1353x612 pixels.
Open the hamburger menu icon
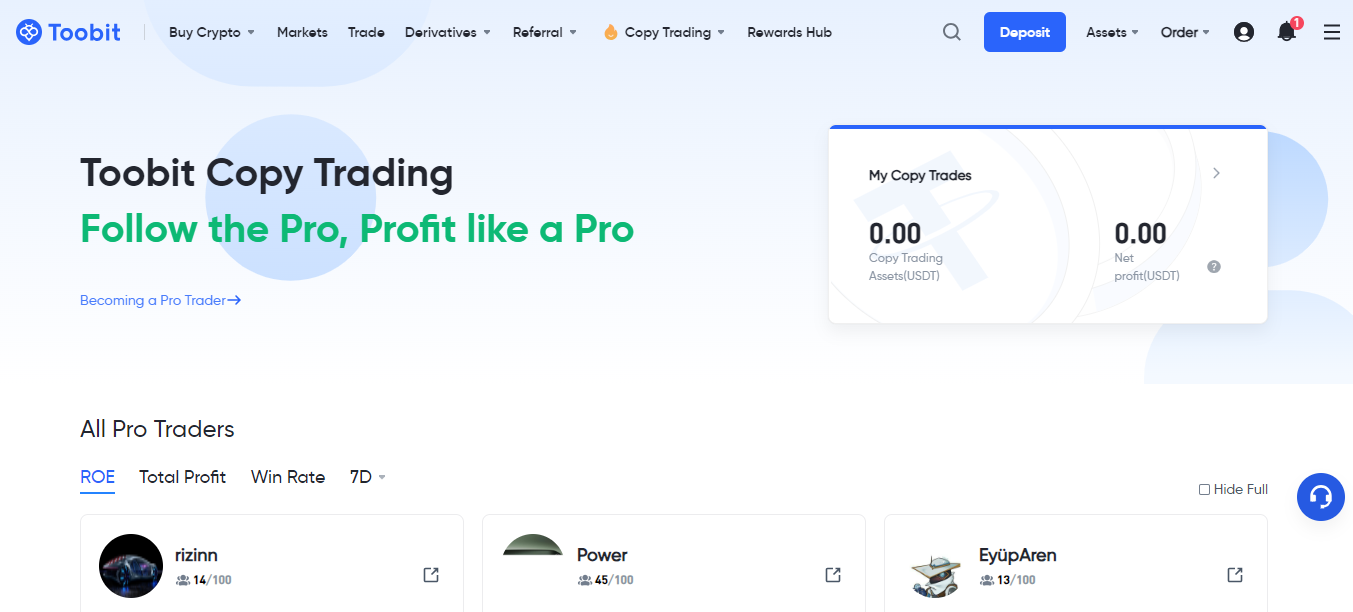pos(1332,32)
